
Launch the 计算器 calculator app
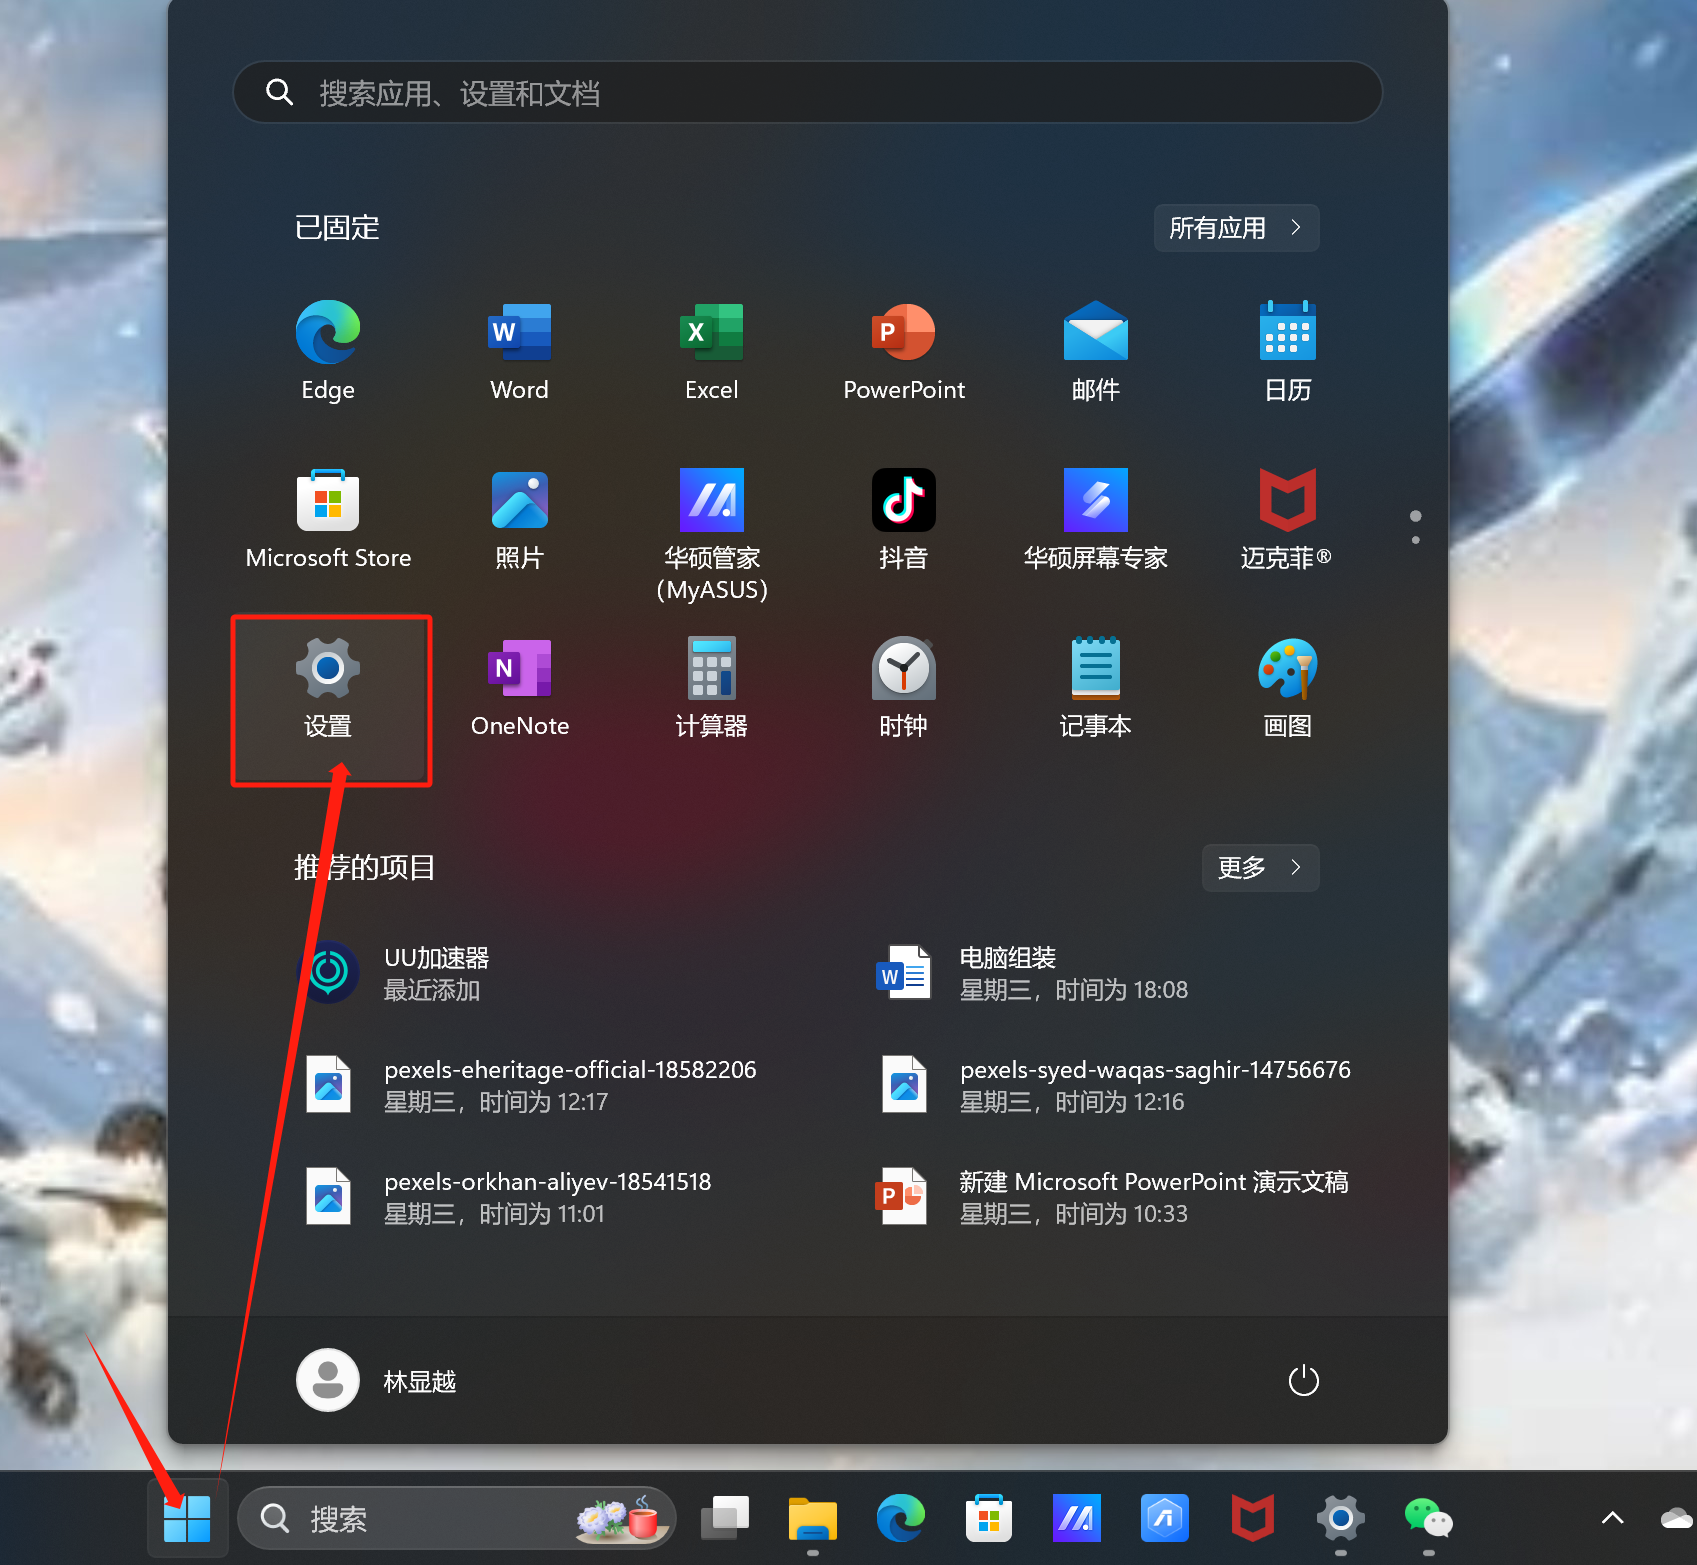point(711,687)
